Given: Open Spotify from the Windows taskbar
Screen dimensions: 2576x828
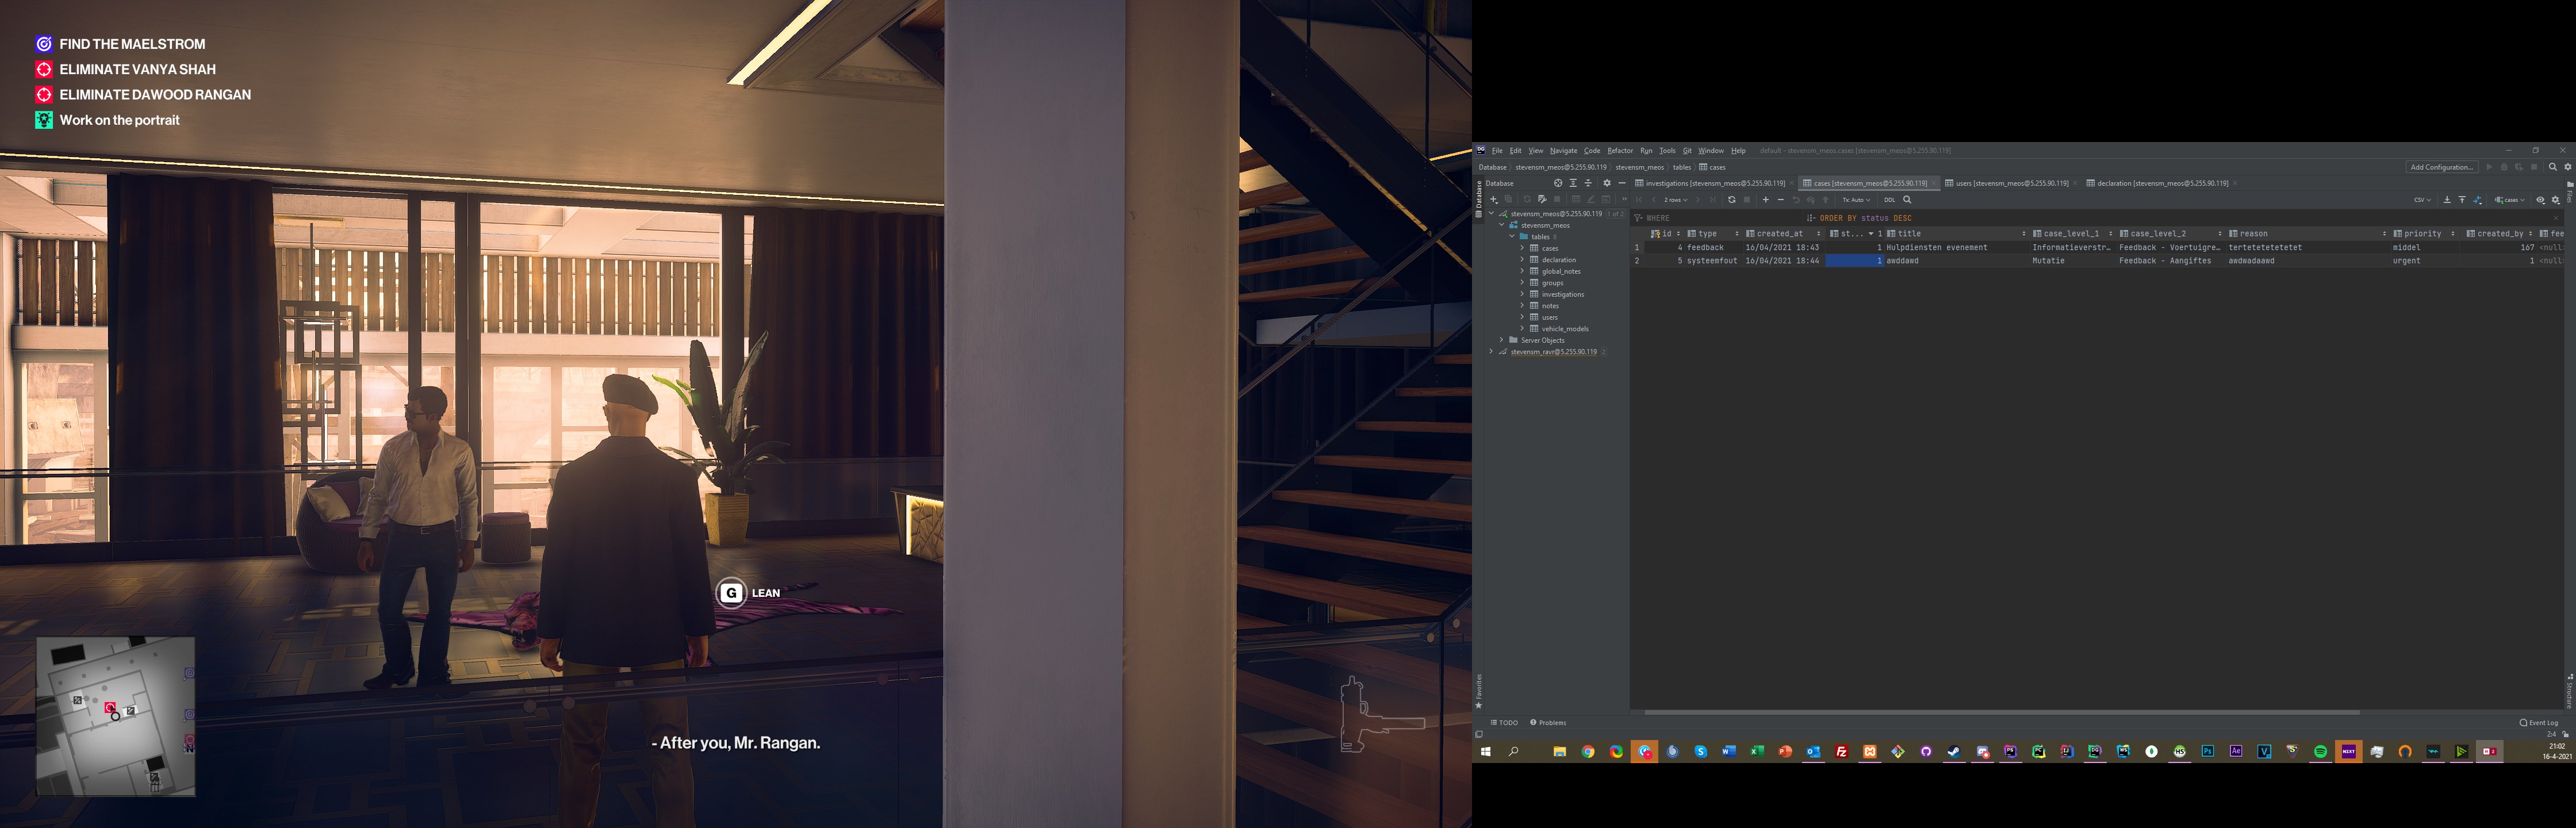Looking at the screenshot, I should tap(2320, 751).
